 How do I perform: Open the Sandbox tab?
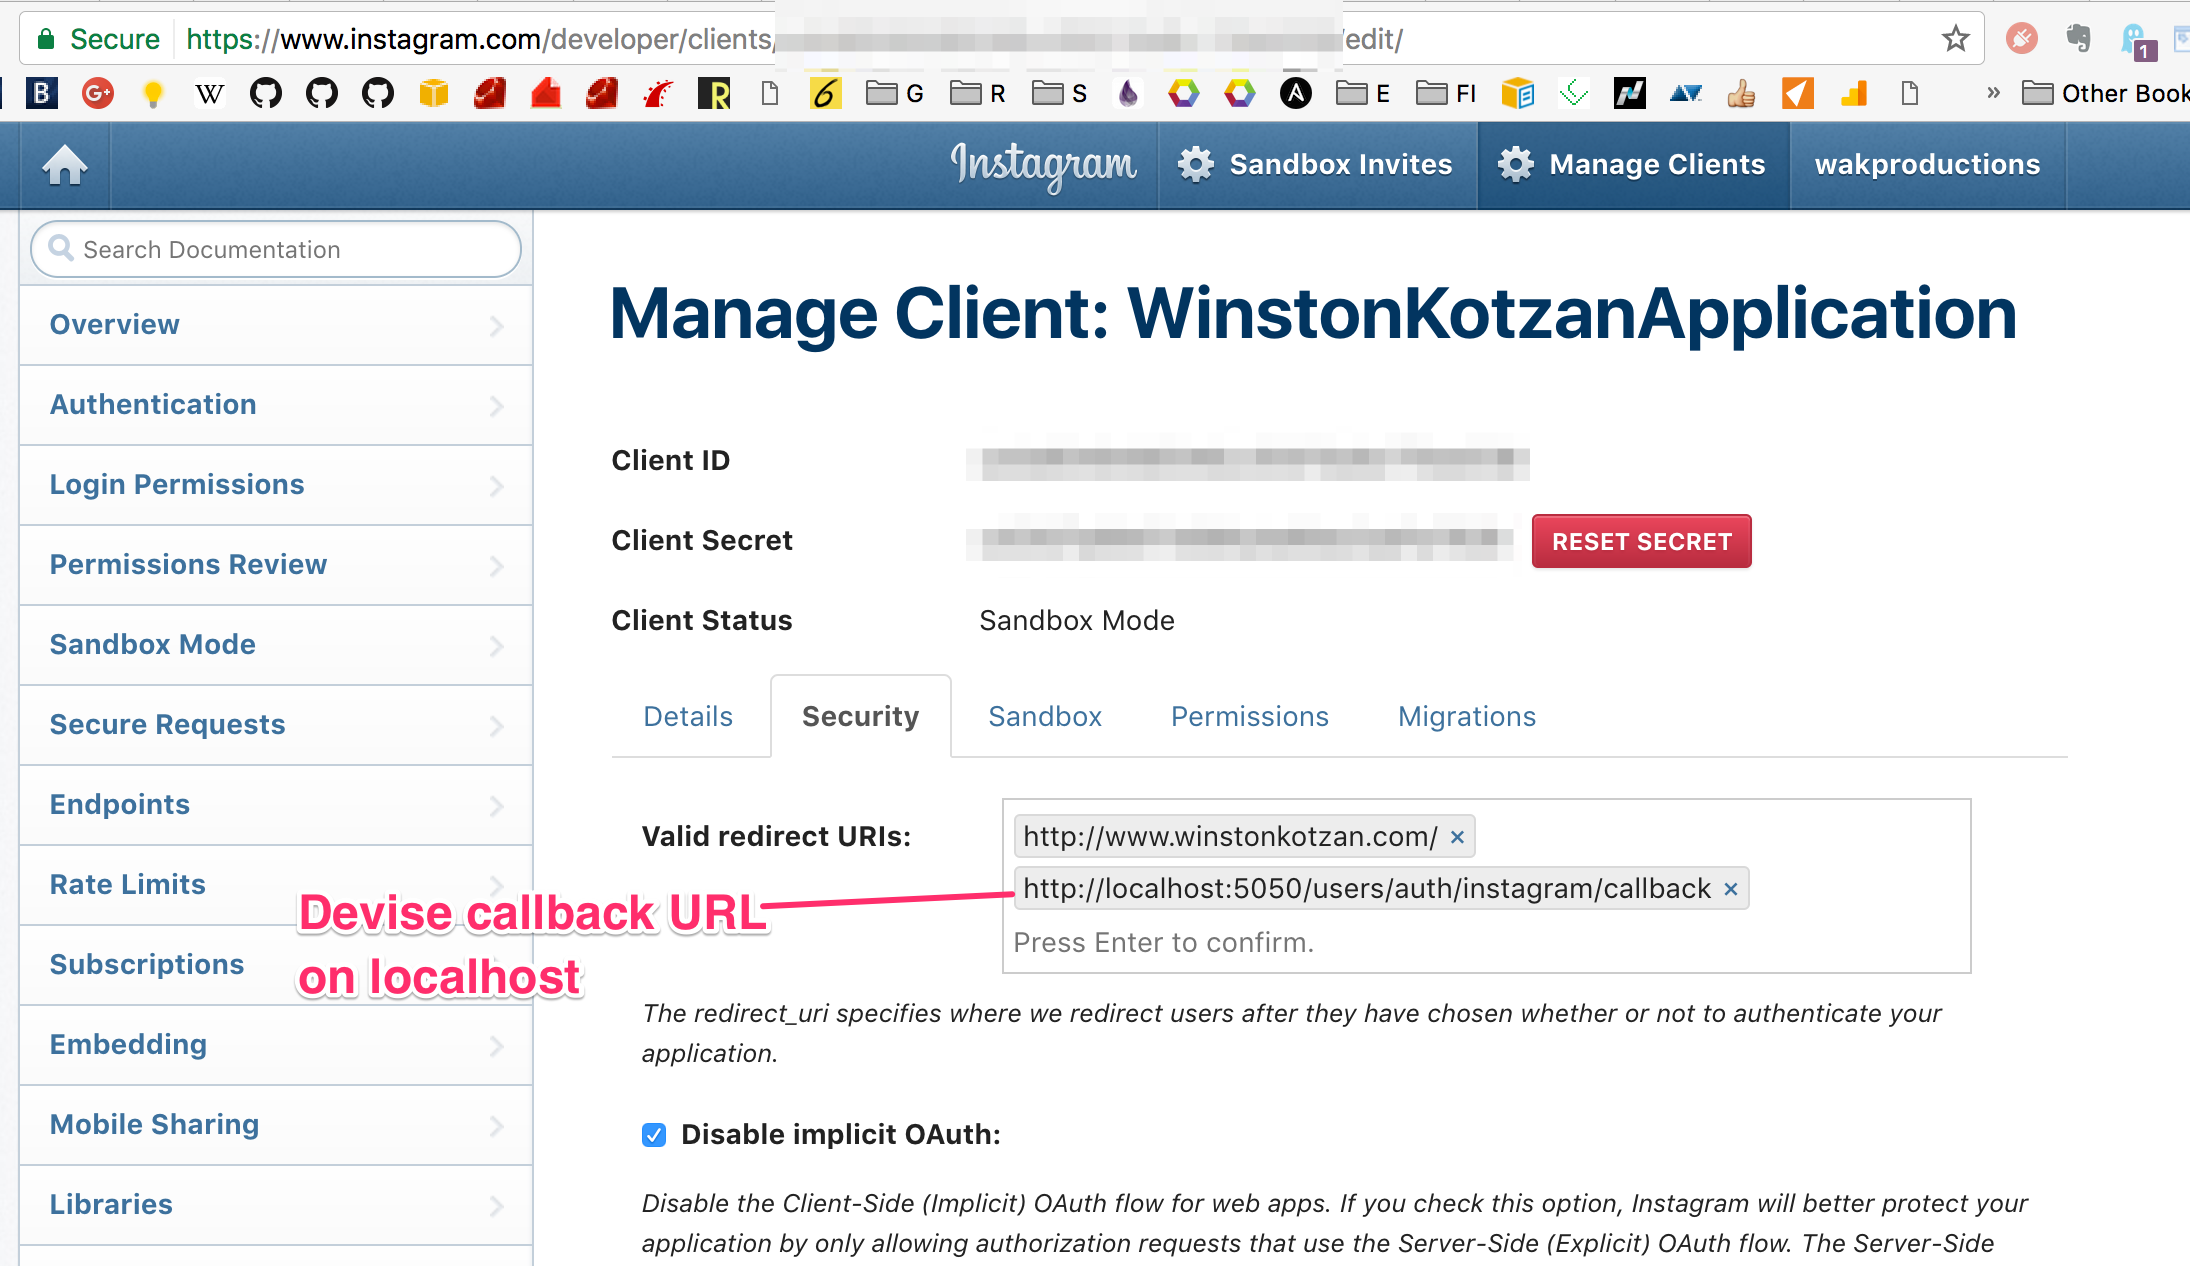tap(1045, 717)
